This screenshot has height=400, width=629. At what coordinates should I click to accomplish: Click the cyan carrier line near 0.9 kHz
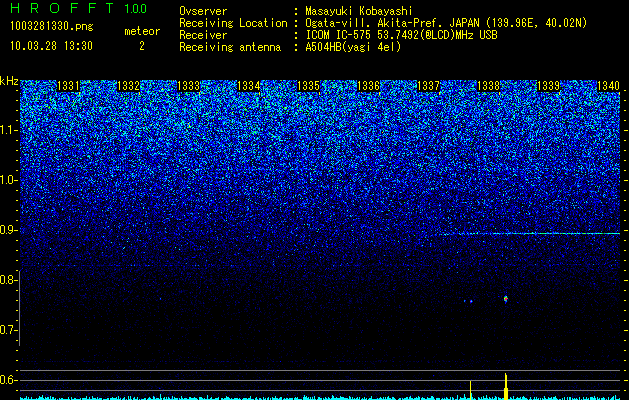point(530,233)
